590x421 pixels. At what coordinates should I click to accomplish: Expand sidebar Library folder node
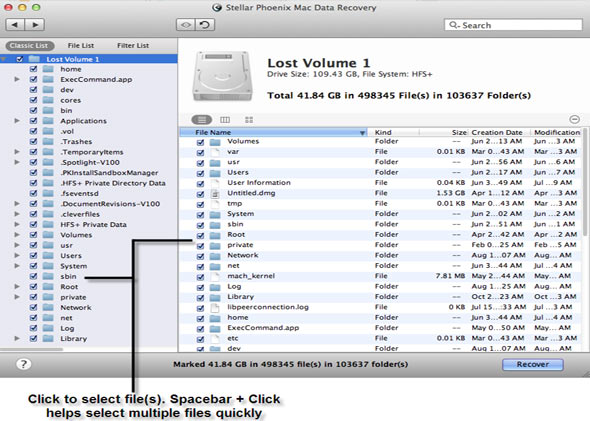17,339
